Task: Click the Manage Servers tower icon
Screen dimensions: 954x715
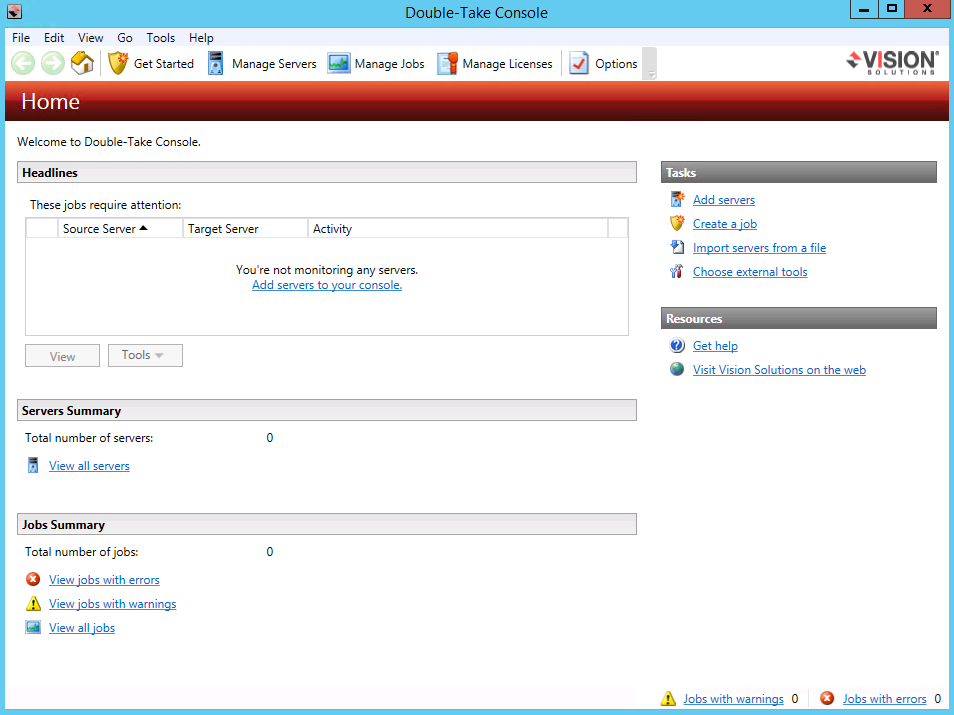Action: click(215, 63)
